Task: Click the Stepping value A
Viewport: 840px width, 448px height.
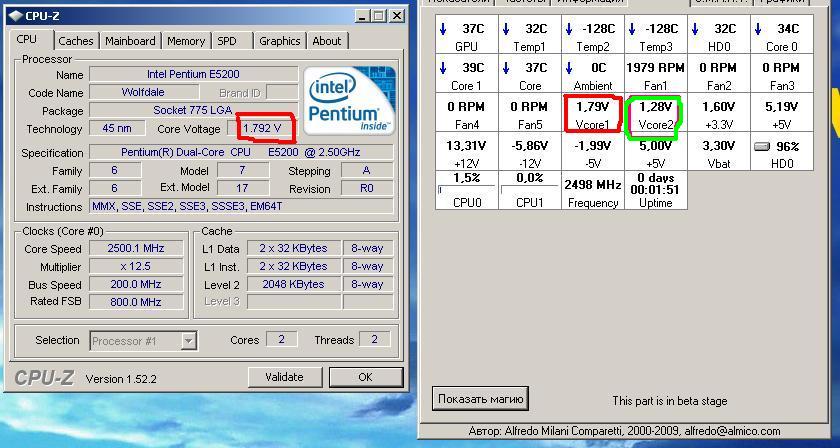Action: coord(367,170)
